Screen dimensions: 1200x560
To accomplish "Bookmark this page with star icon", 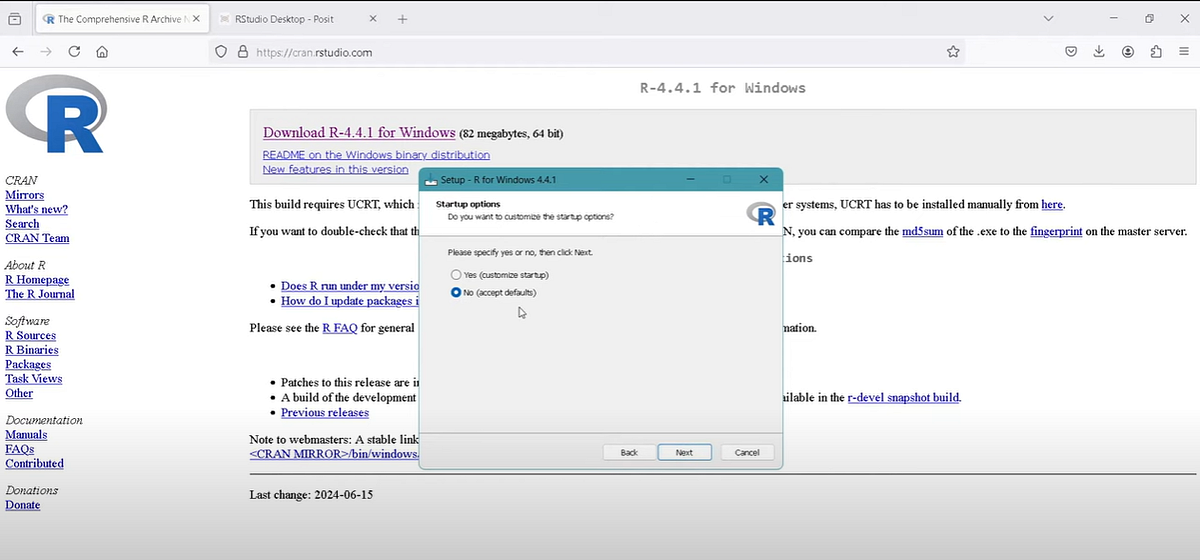I will click(x=953, y=52).
